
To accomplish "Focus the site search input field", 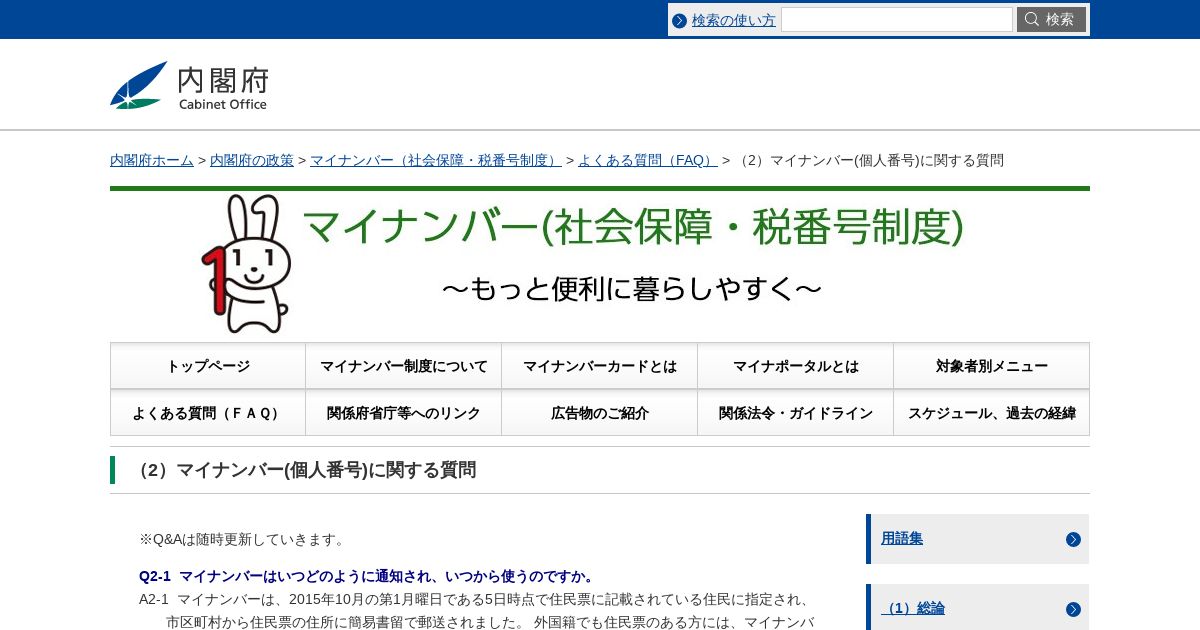I will (897, 20).
